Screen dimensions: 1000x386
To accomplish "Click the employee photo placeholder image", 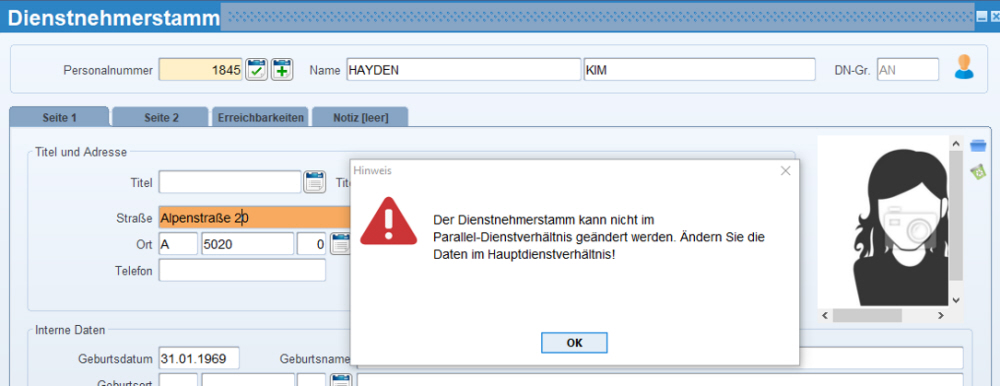I will click(883, 221).
